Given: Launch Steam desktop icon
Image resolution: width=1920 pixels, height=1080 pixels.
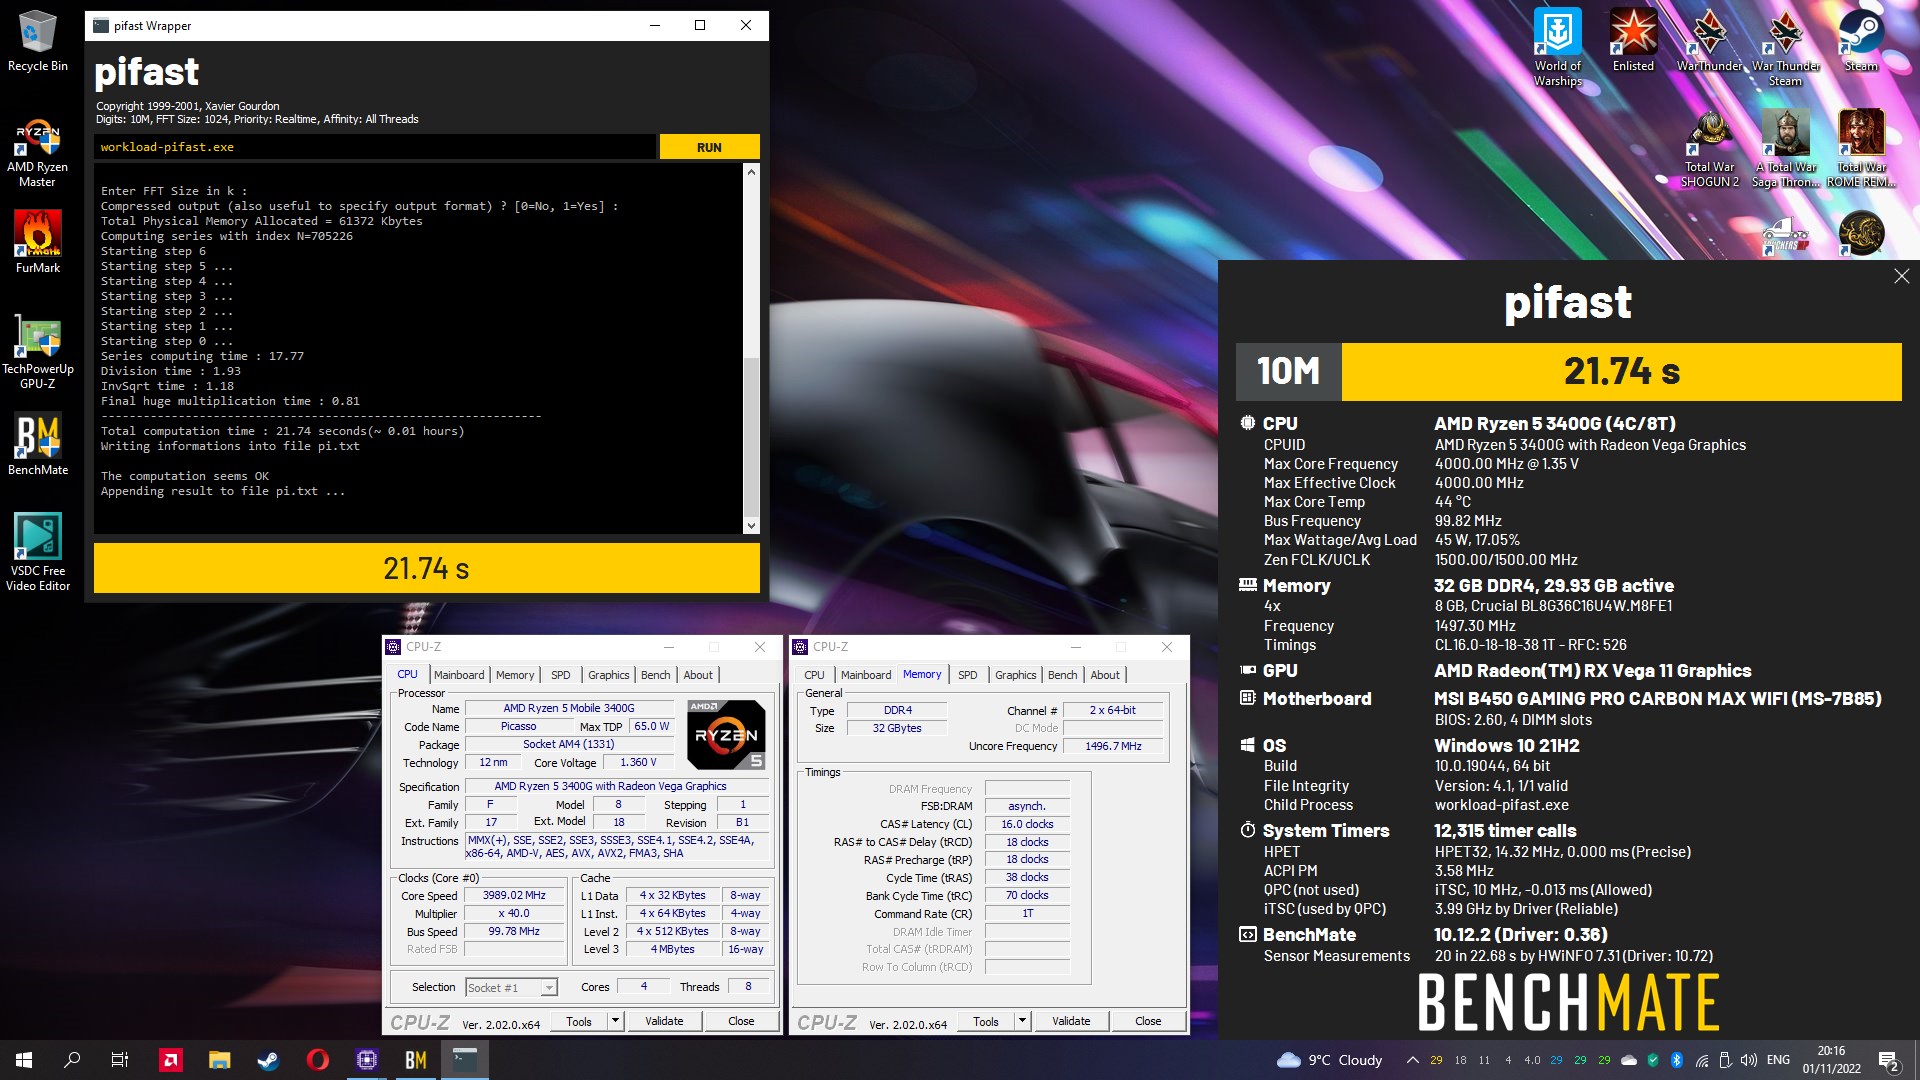Looking at the screenshot, I should [1861, 40].
